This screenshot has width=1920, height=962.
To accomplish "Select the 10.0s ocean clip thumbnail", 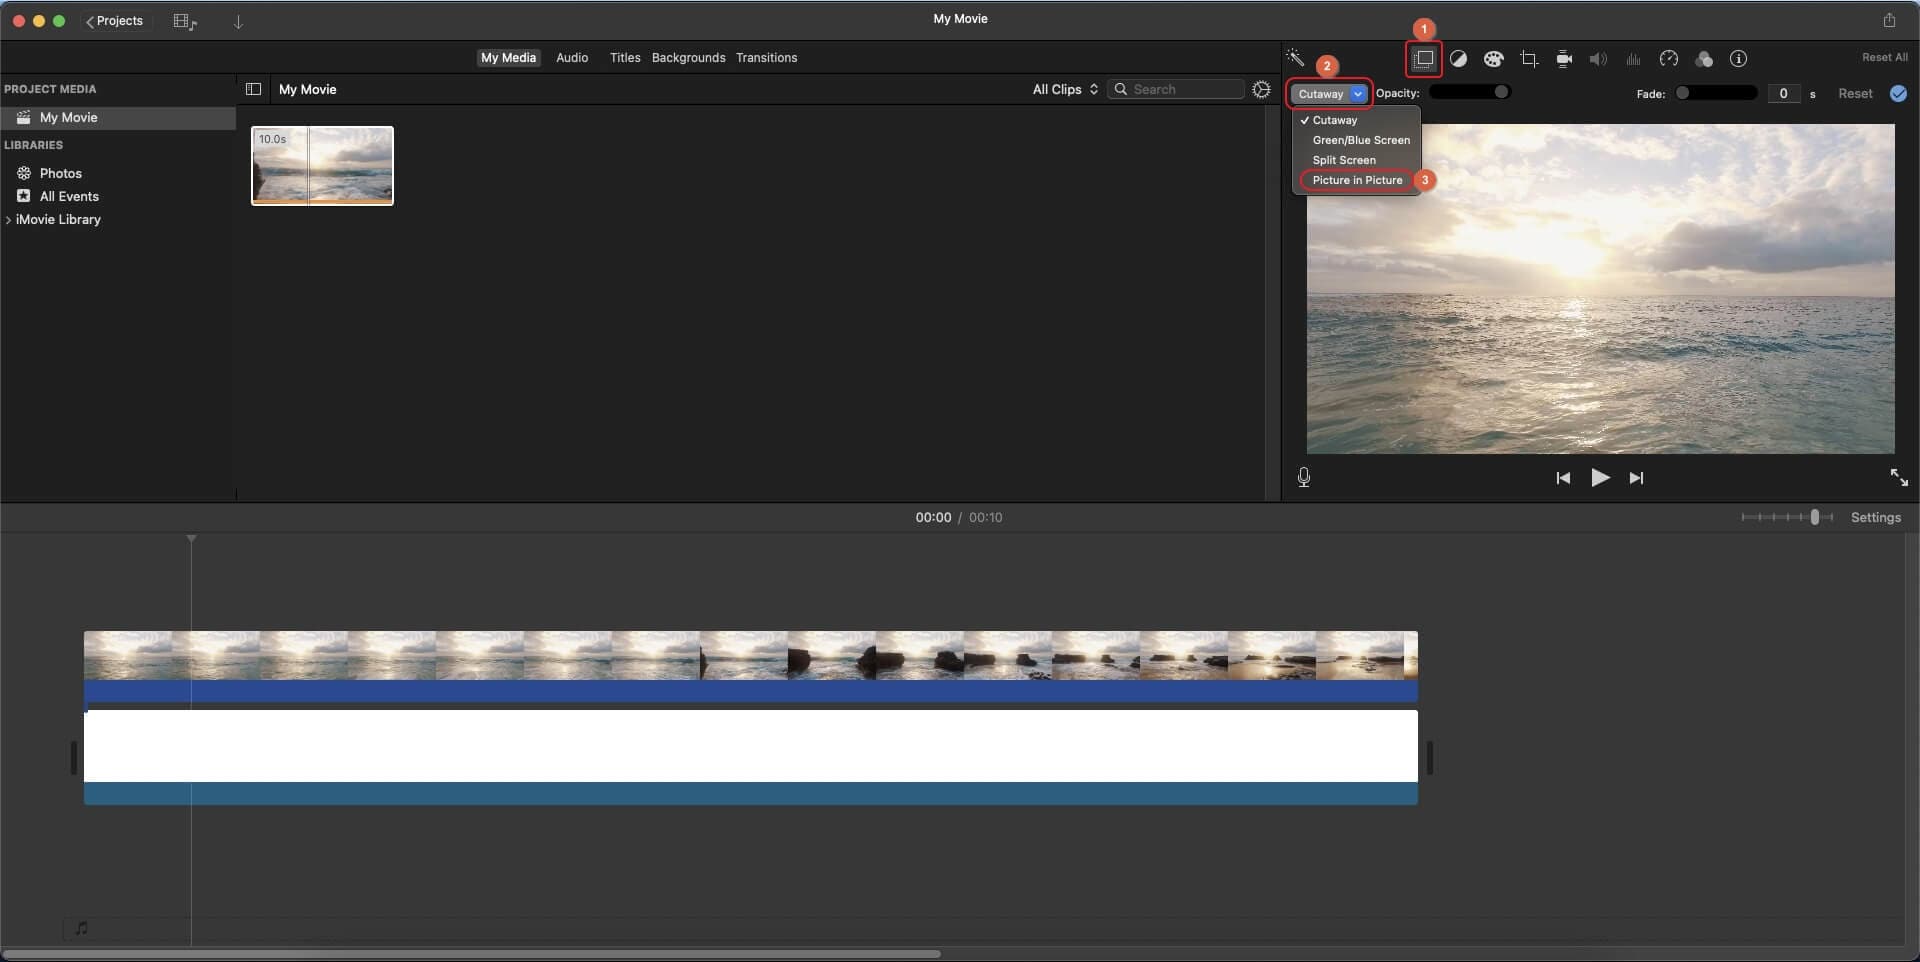I will pyautogui.click(x=322, y=166).
